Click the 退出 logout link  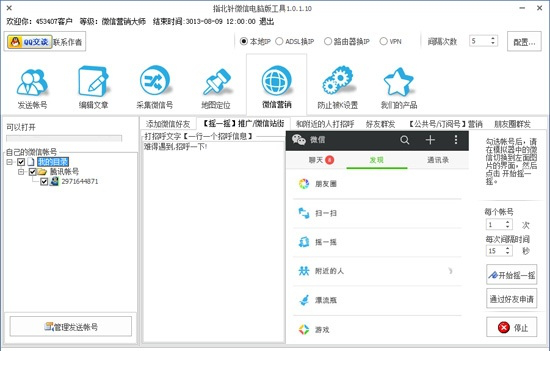[x=267, y=21]
